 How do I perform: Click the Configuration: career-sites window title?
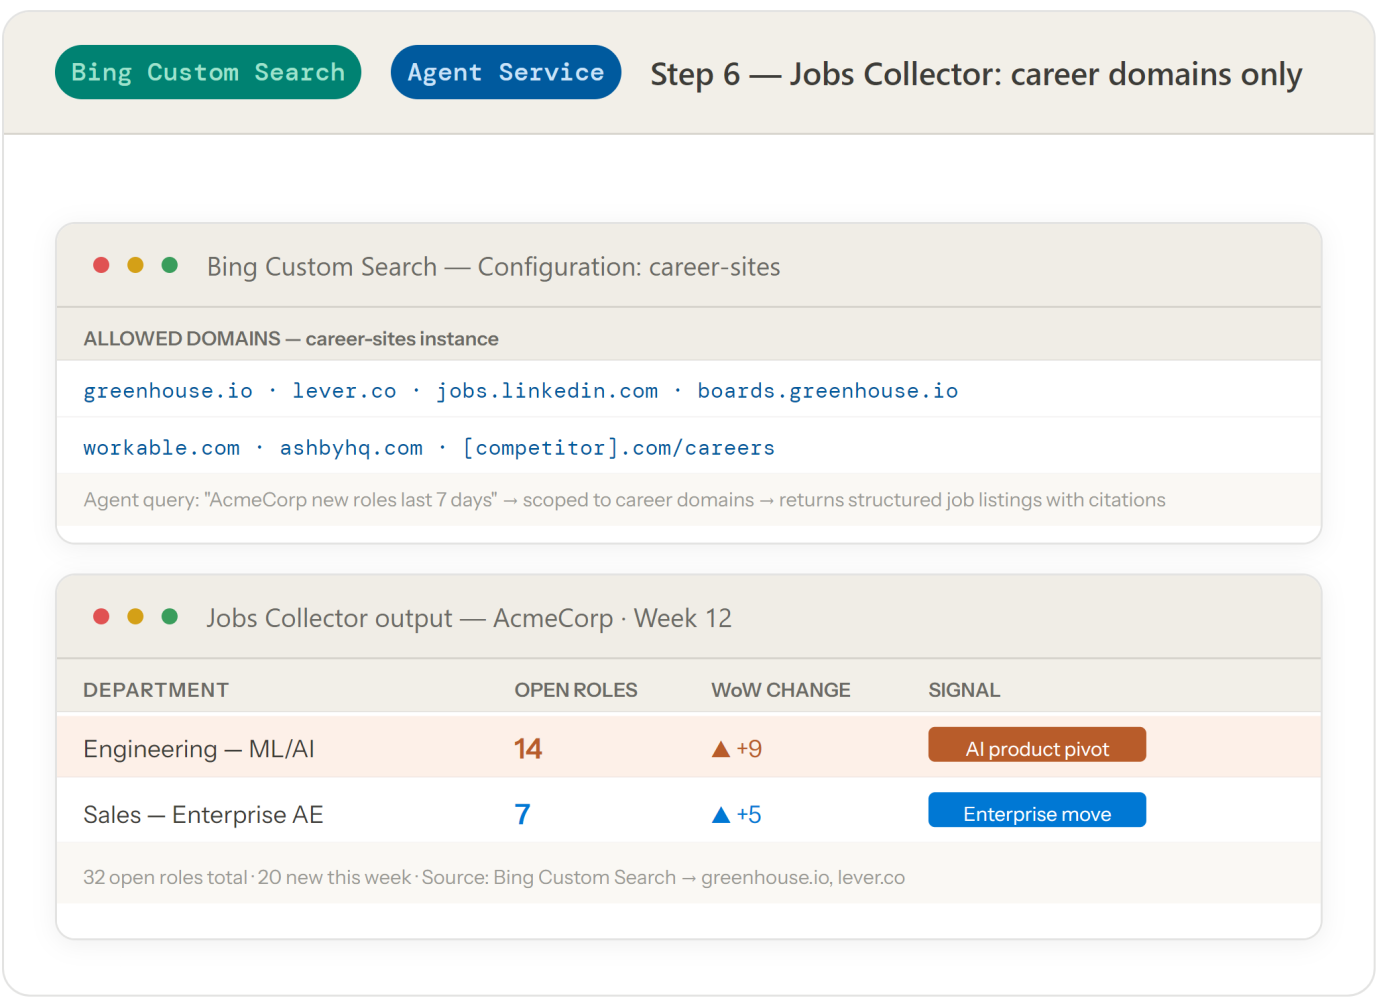coord(494,267)
